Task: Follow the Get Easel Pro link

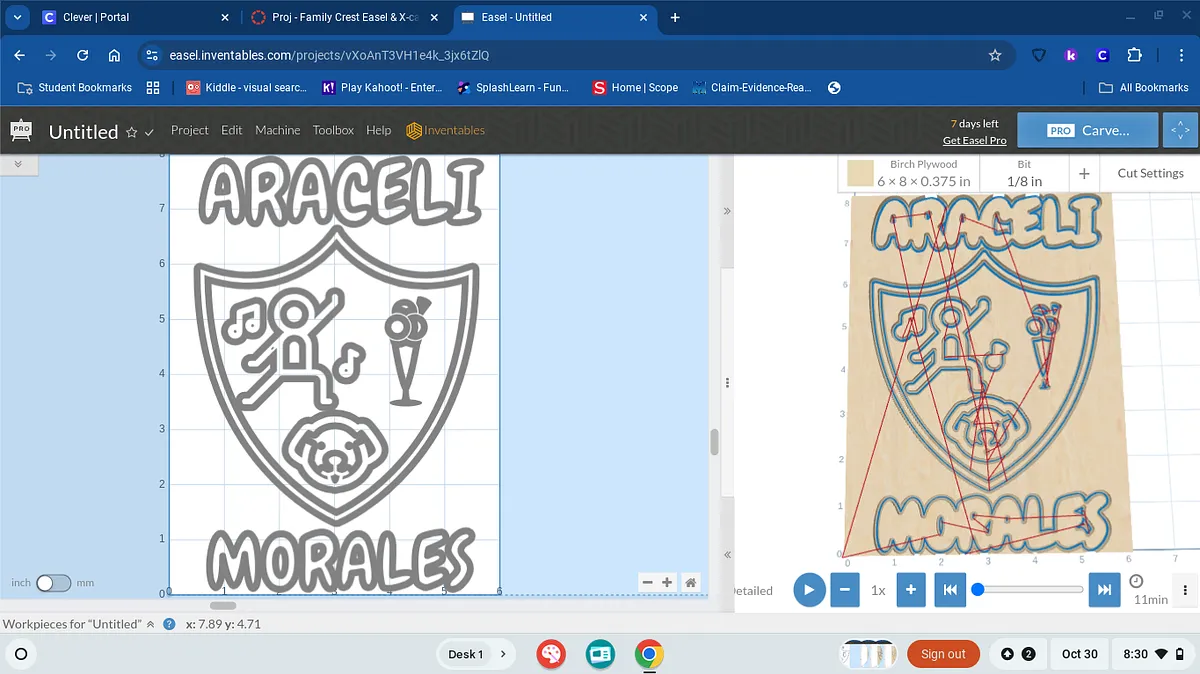Action: pyautogui.click(x=974, y=141)
